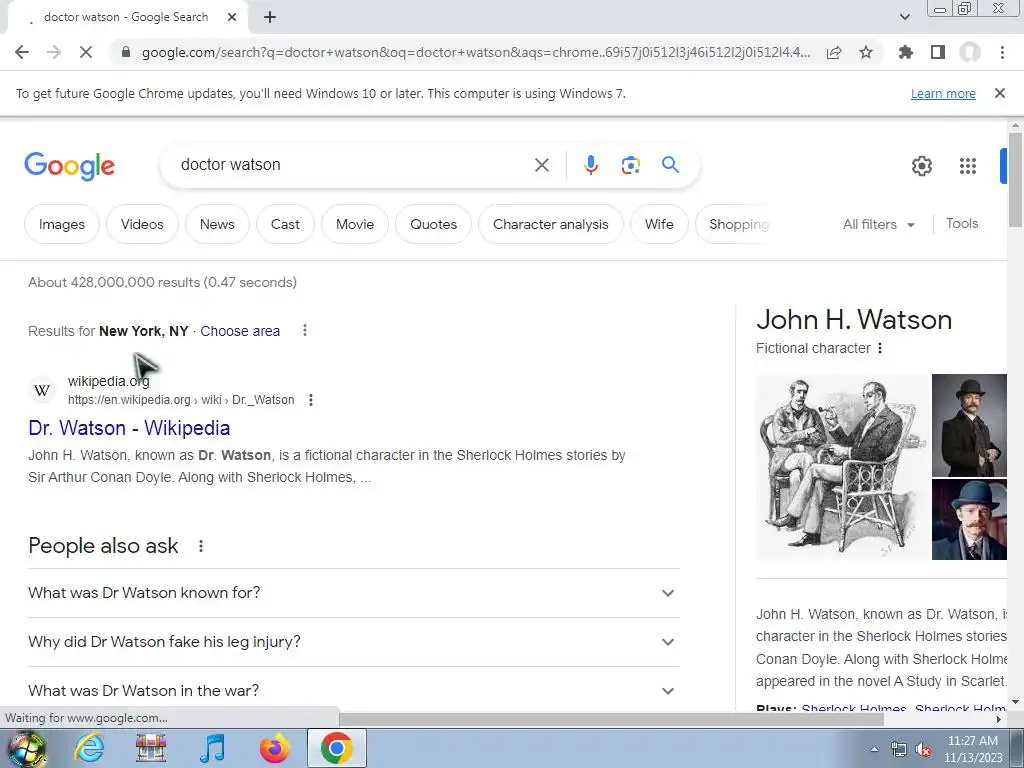Select the Movie filter chip
The height and width of the screenshot is (768, 1024).
click(x=355, y=224)
